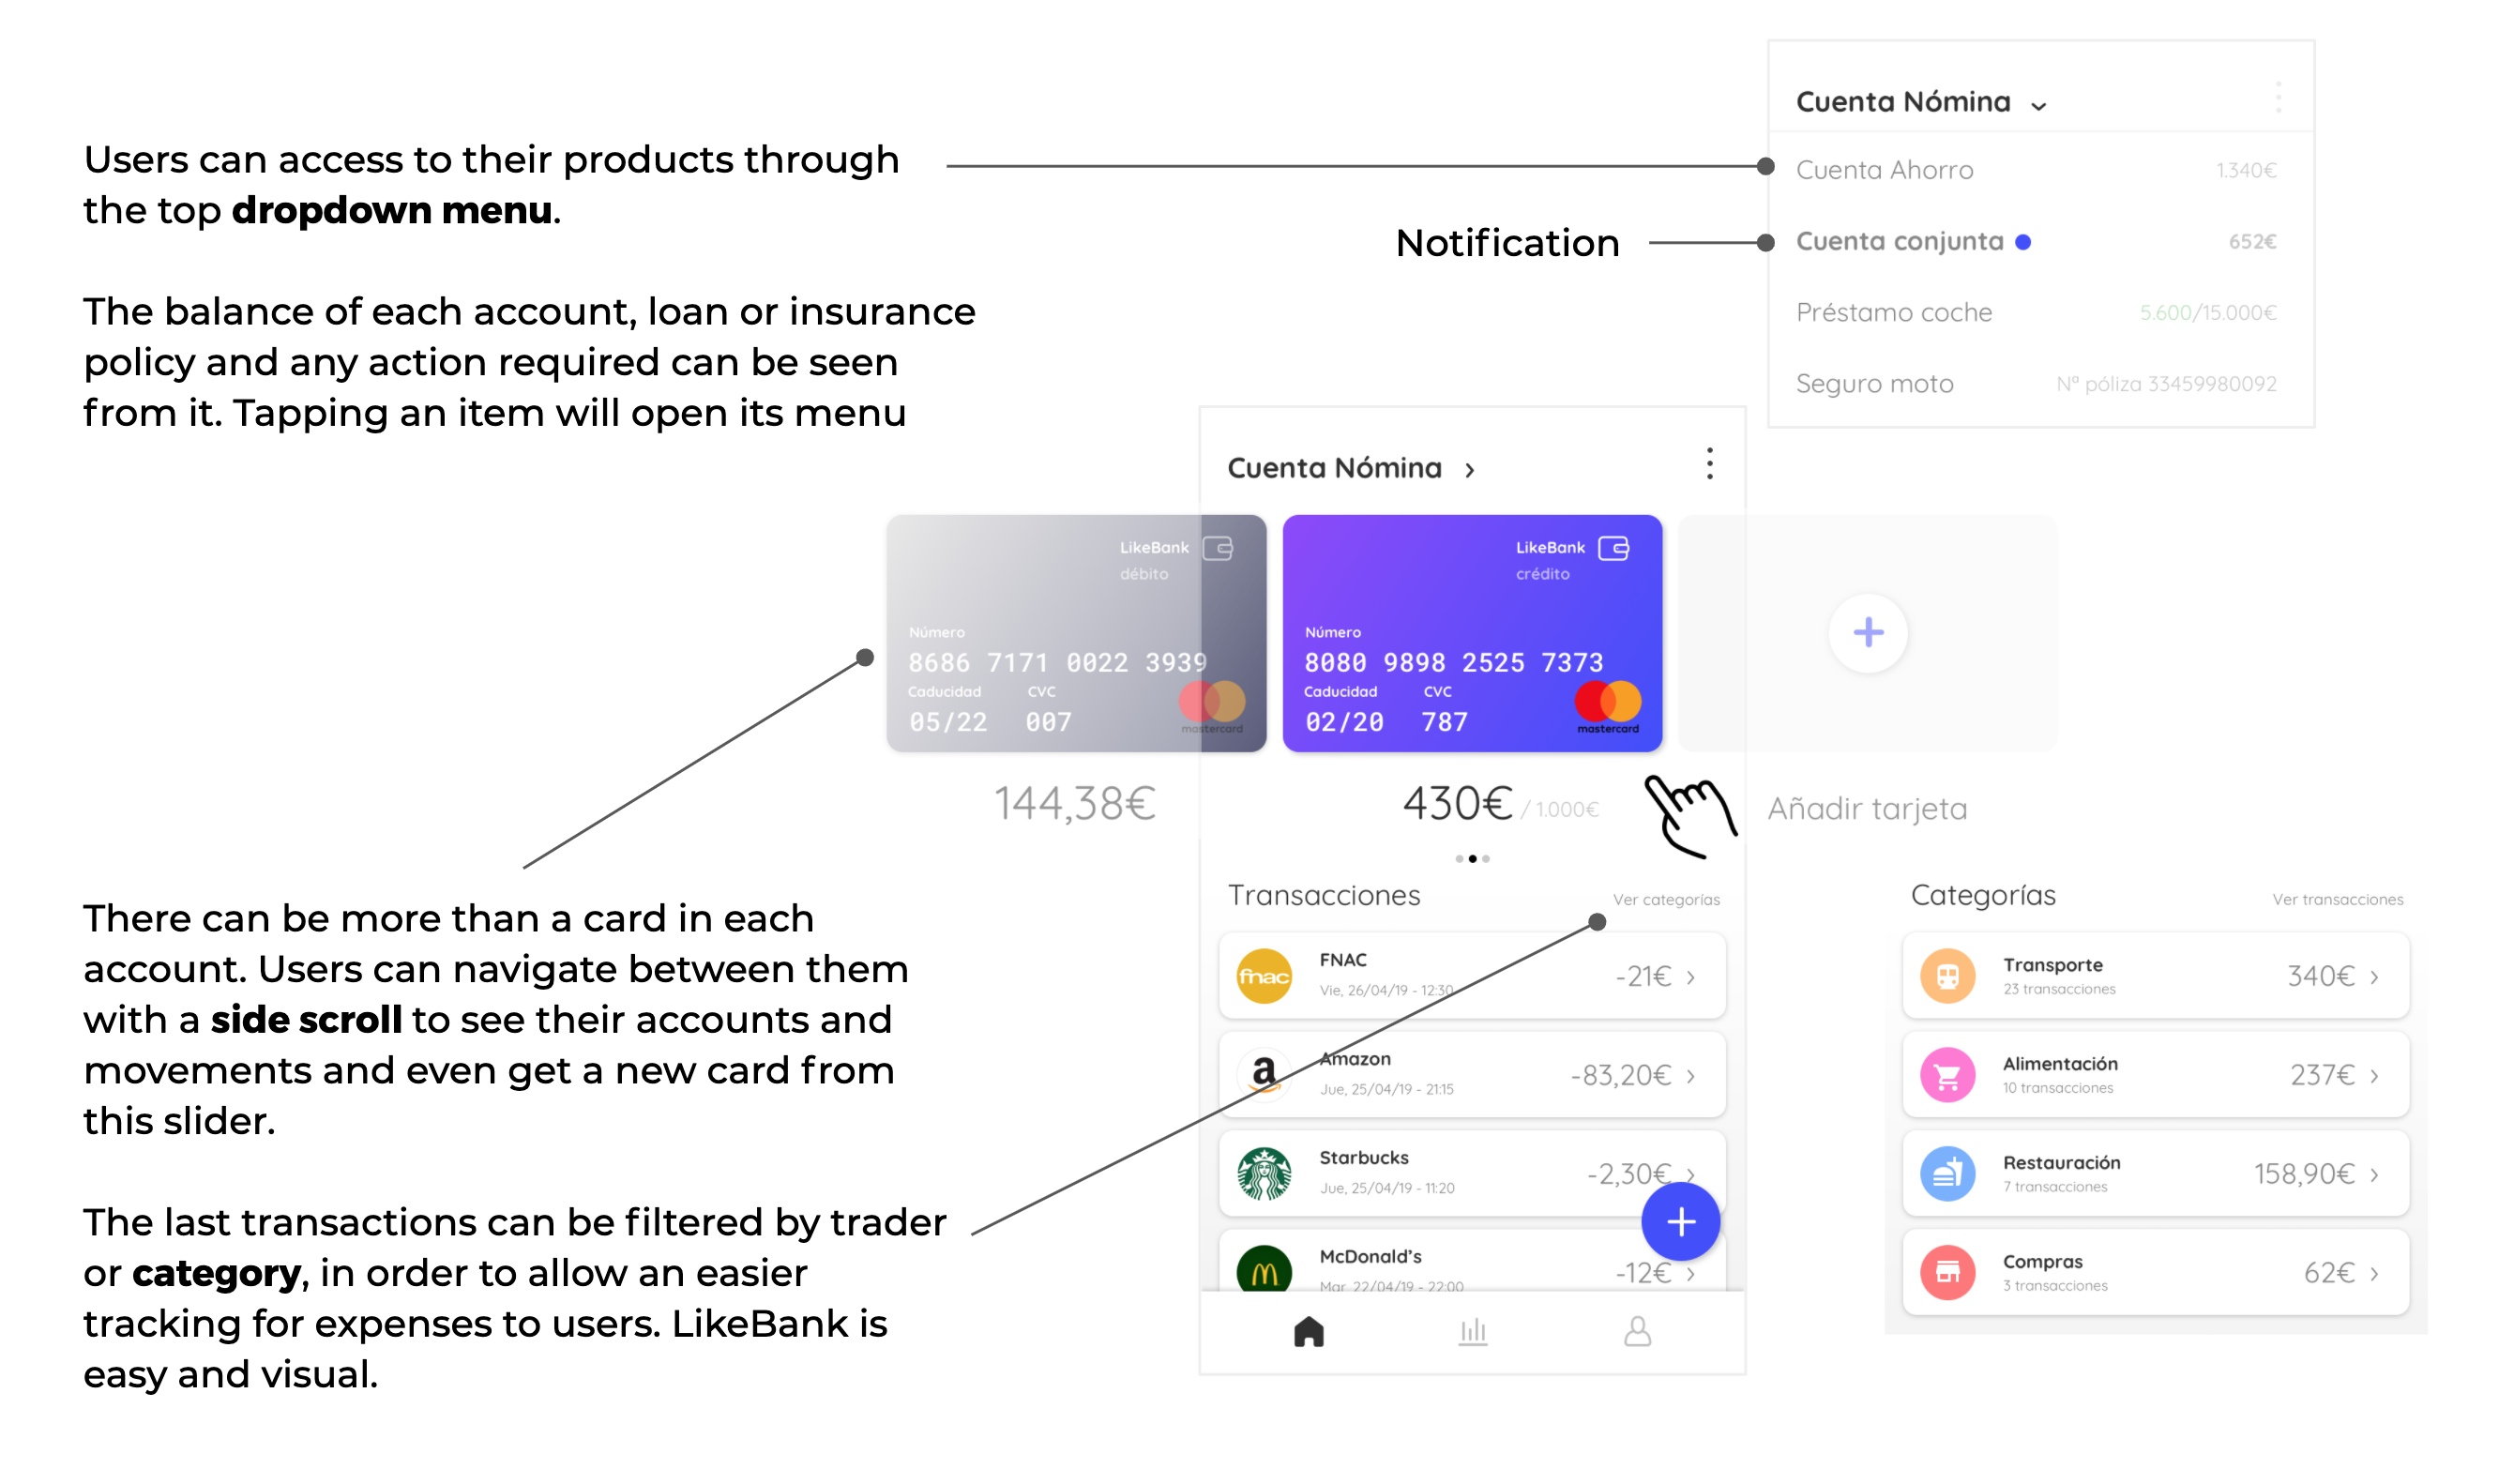
Task: Tap the blue floating plus button
Action: pos(1680,1221)
